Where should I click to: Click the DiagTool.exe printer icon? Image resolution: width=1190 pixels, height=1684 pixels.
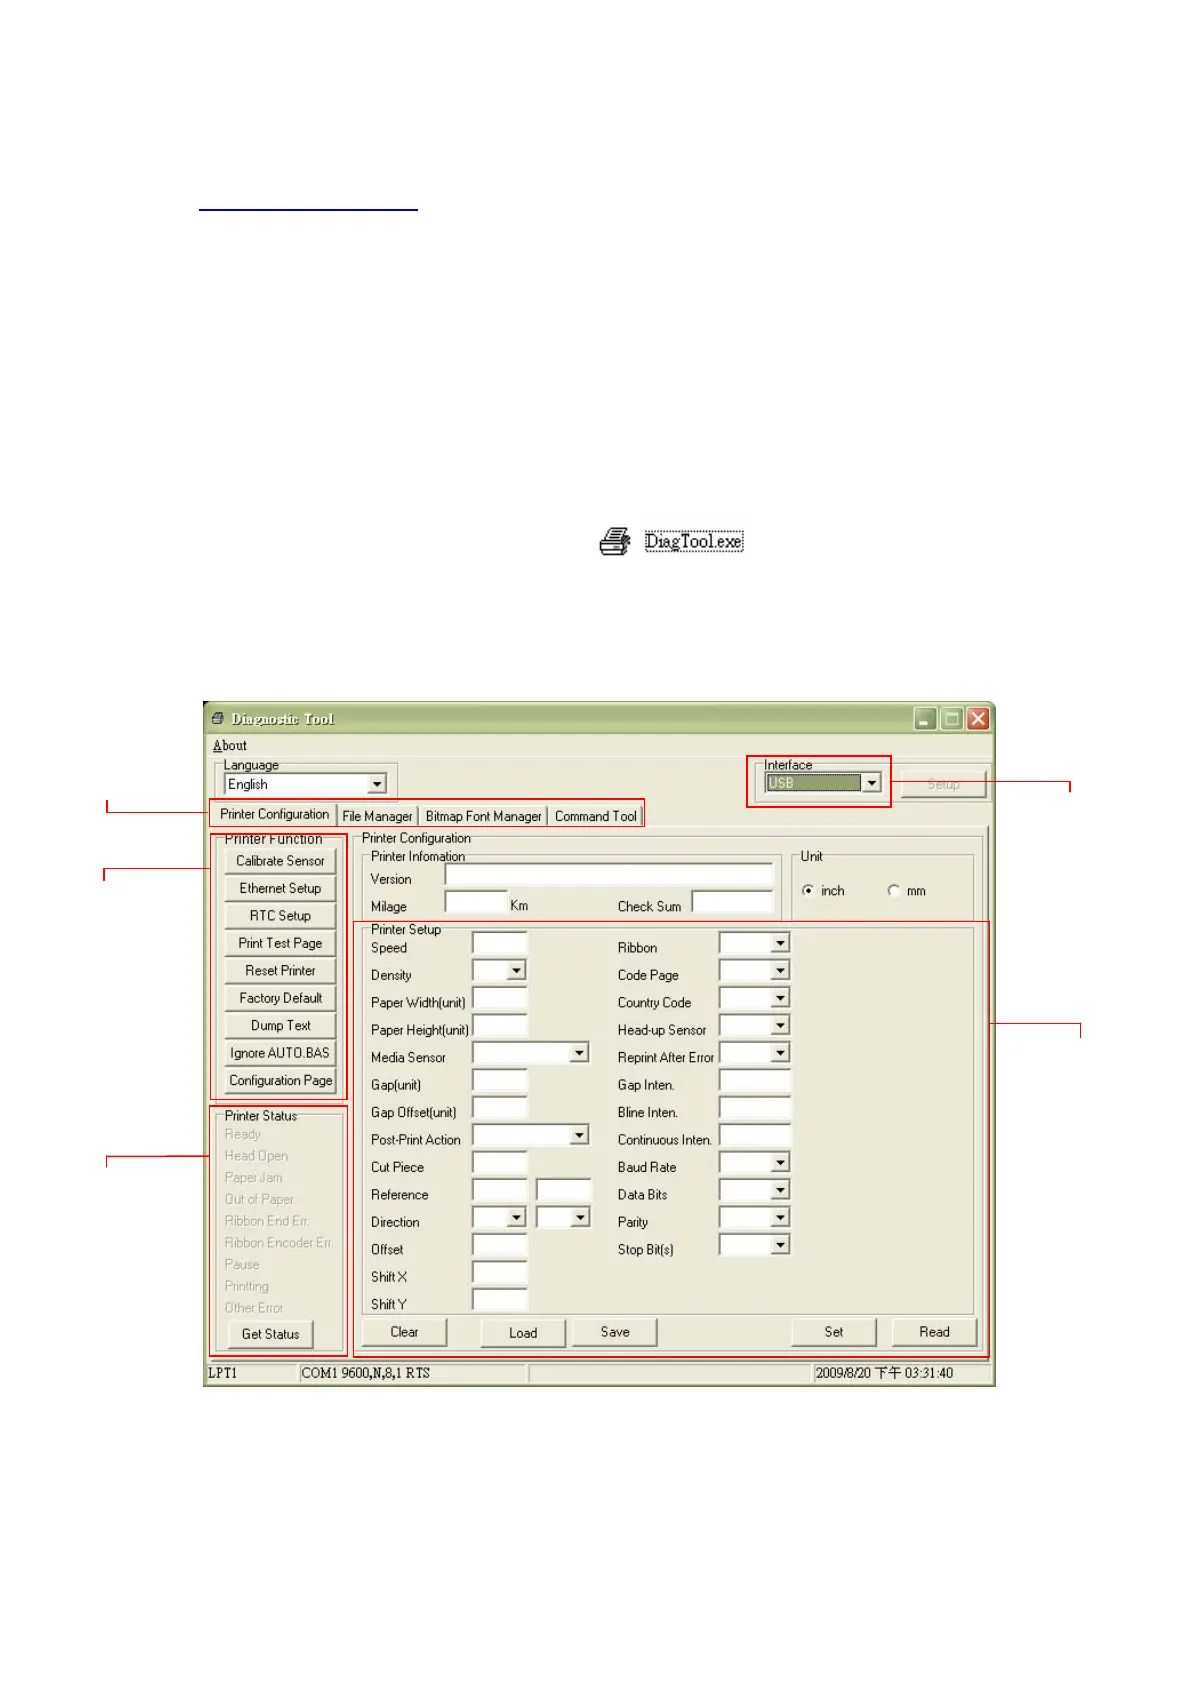[x=615, y=541]
